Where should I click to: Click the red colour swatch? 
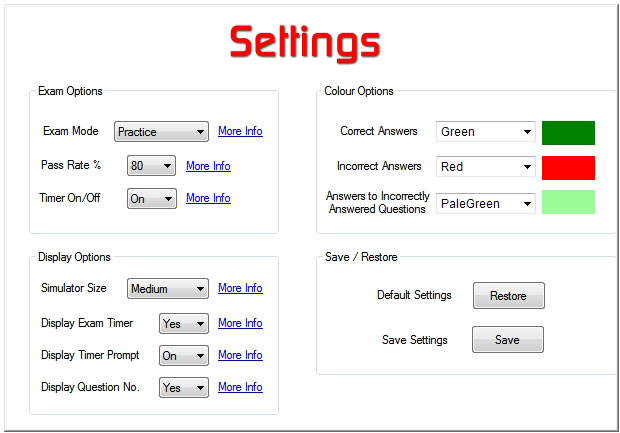(568, 168)
